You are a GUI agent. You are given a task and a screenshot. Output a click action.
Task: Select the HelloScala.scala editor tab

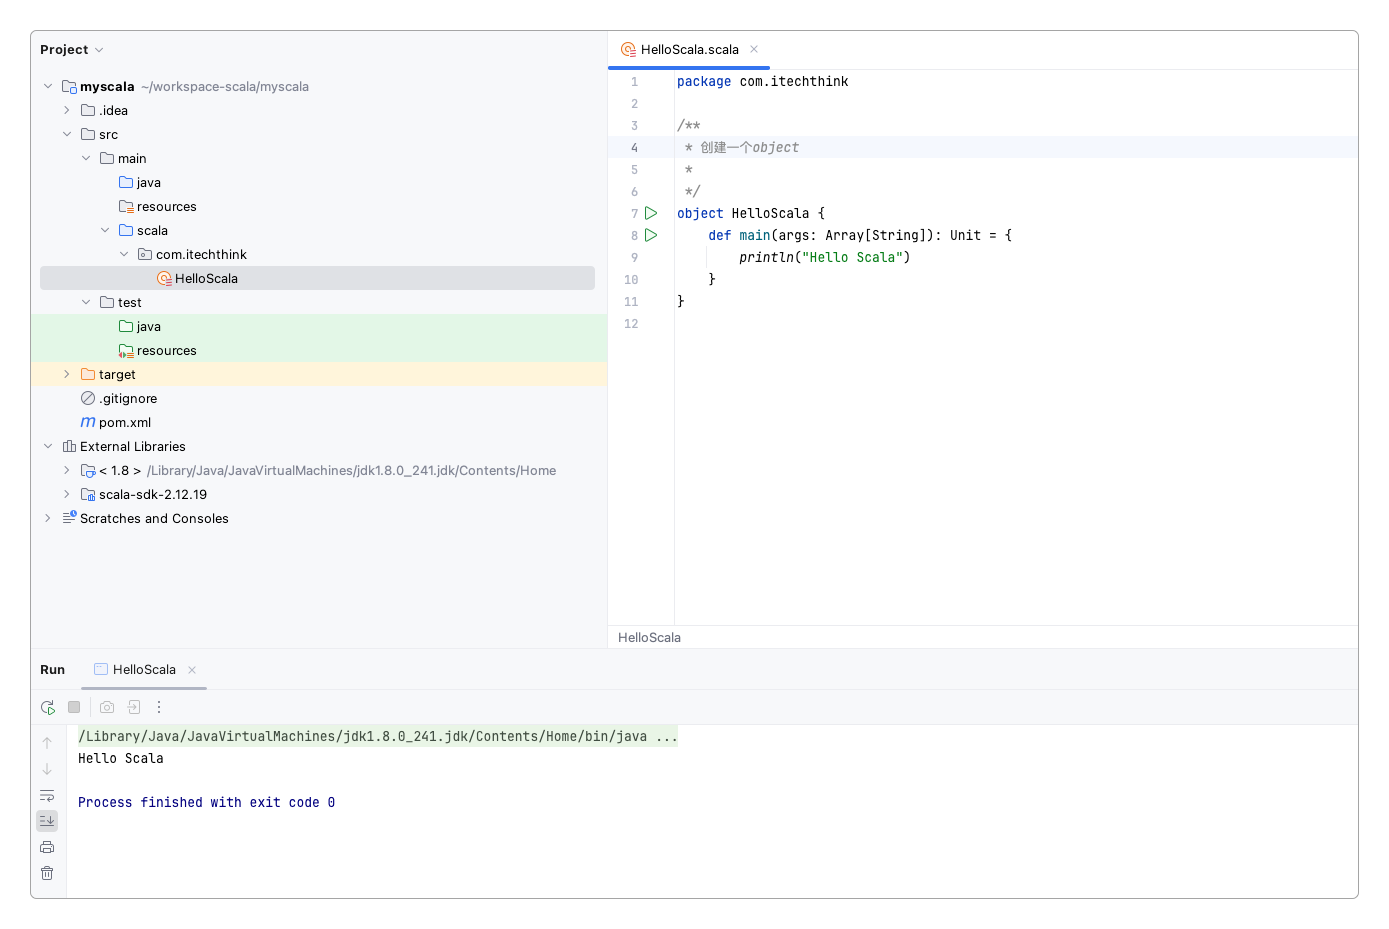pyautogui.click(x=690, y=49)
